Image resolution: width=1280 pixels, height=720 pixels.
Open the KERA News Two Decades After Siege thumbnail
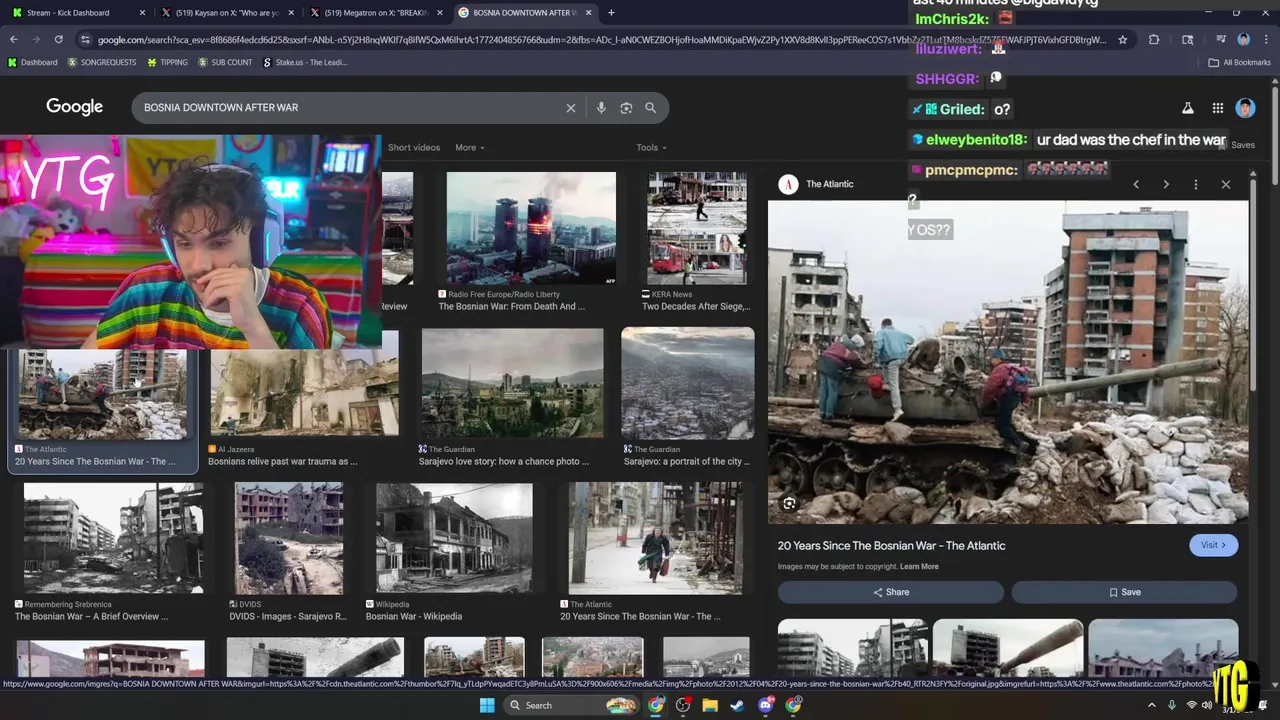click(696, 228)
